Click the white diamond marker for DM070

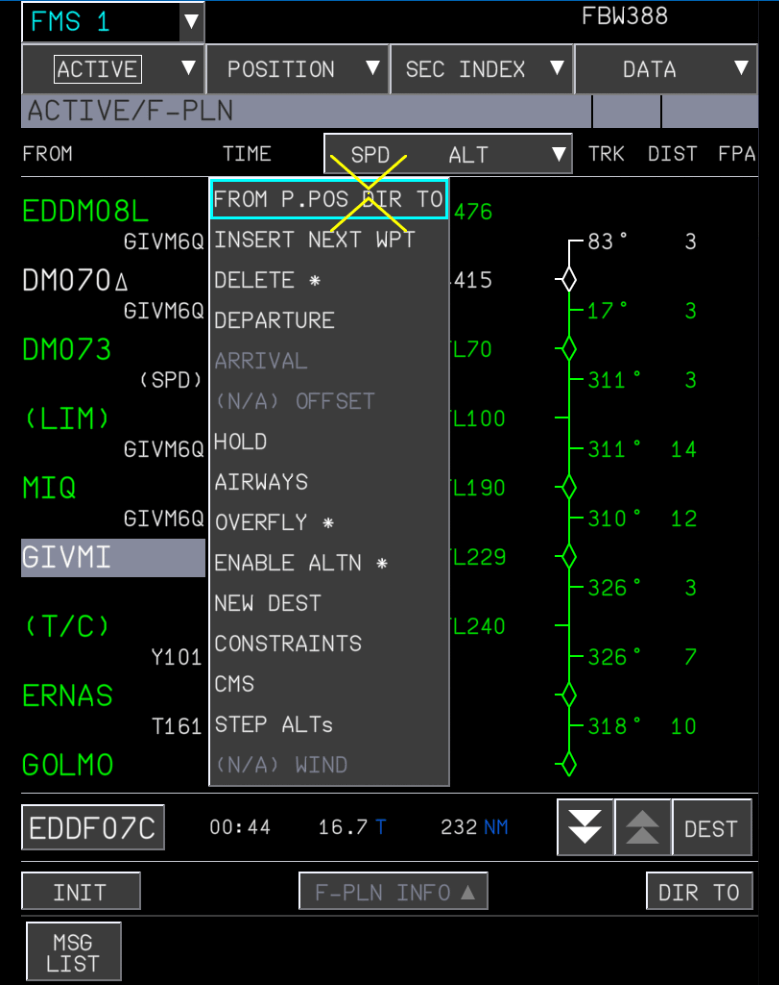pos(568,280)
